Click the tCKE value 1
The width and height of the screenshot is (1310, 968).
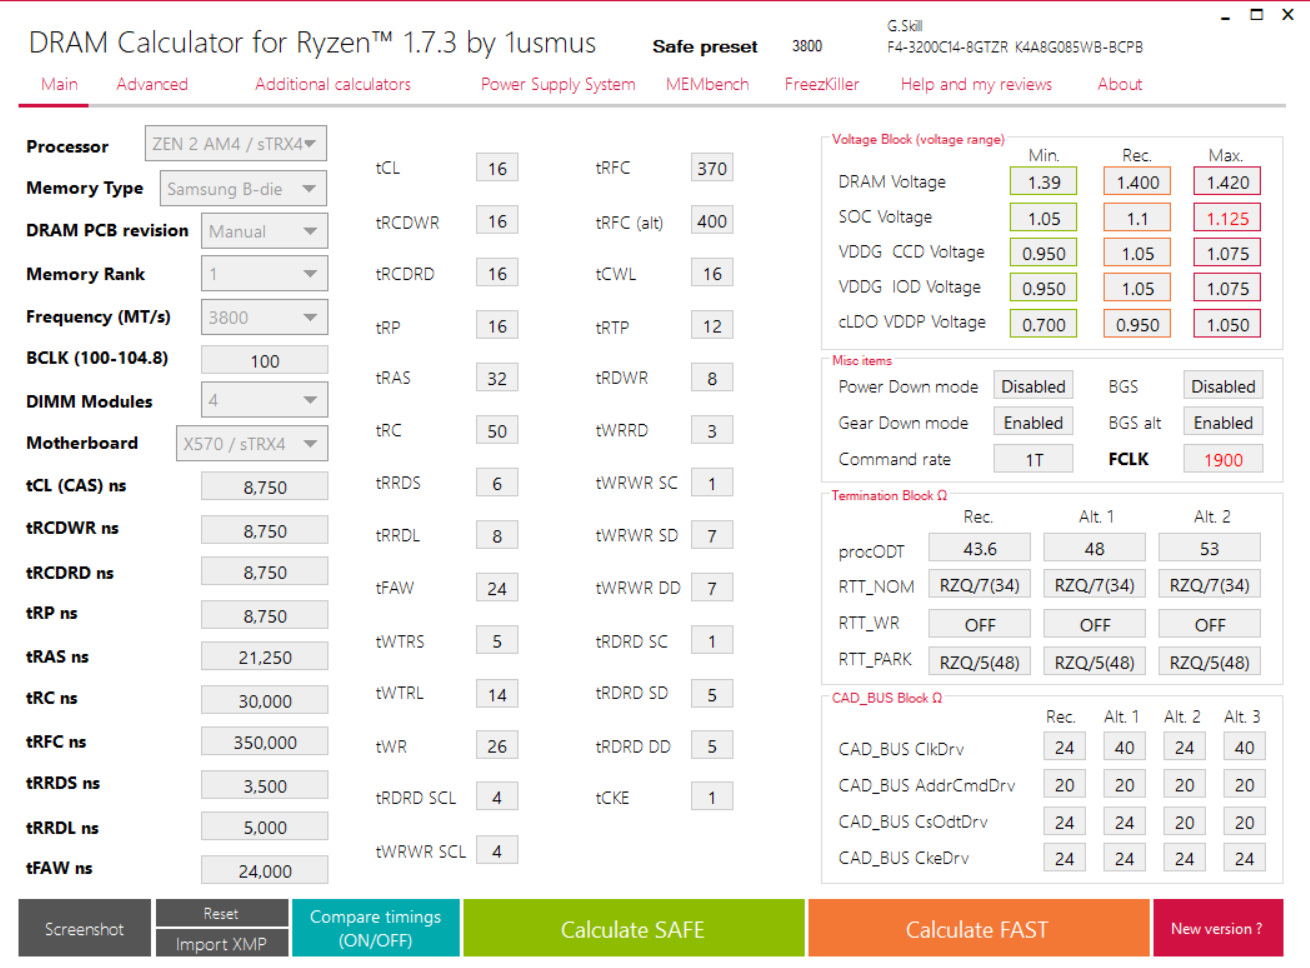(712, 797)
